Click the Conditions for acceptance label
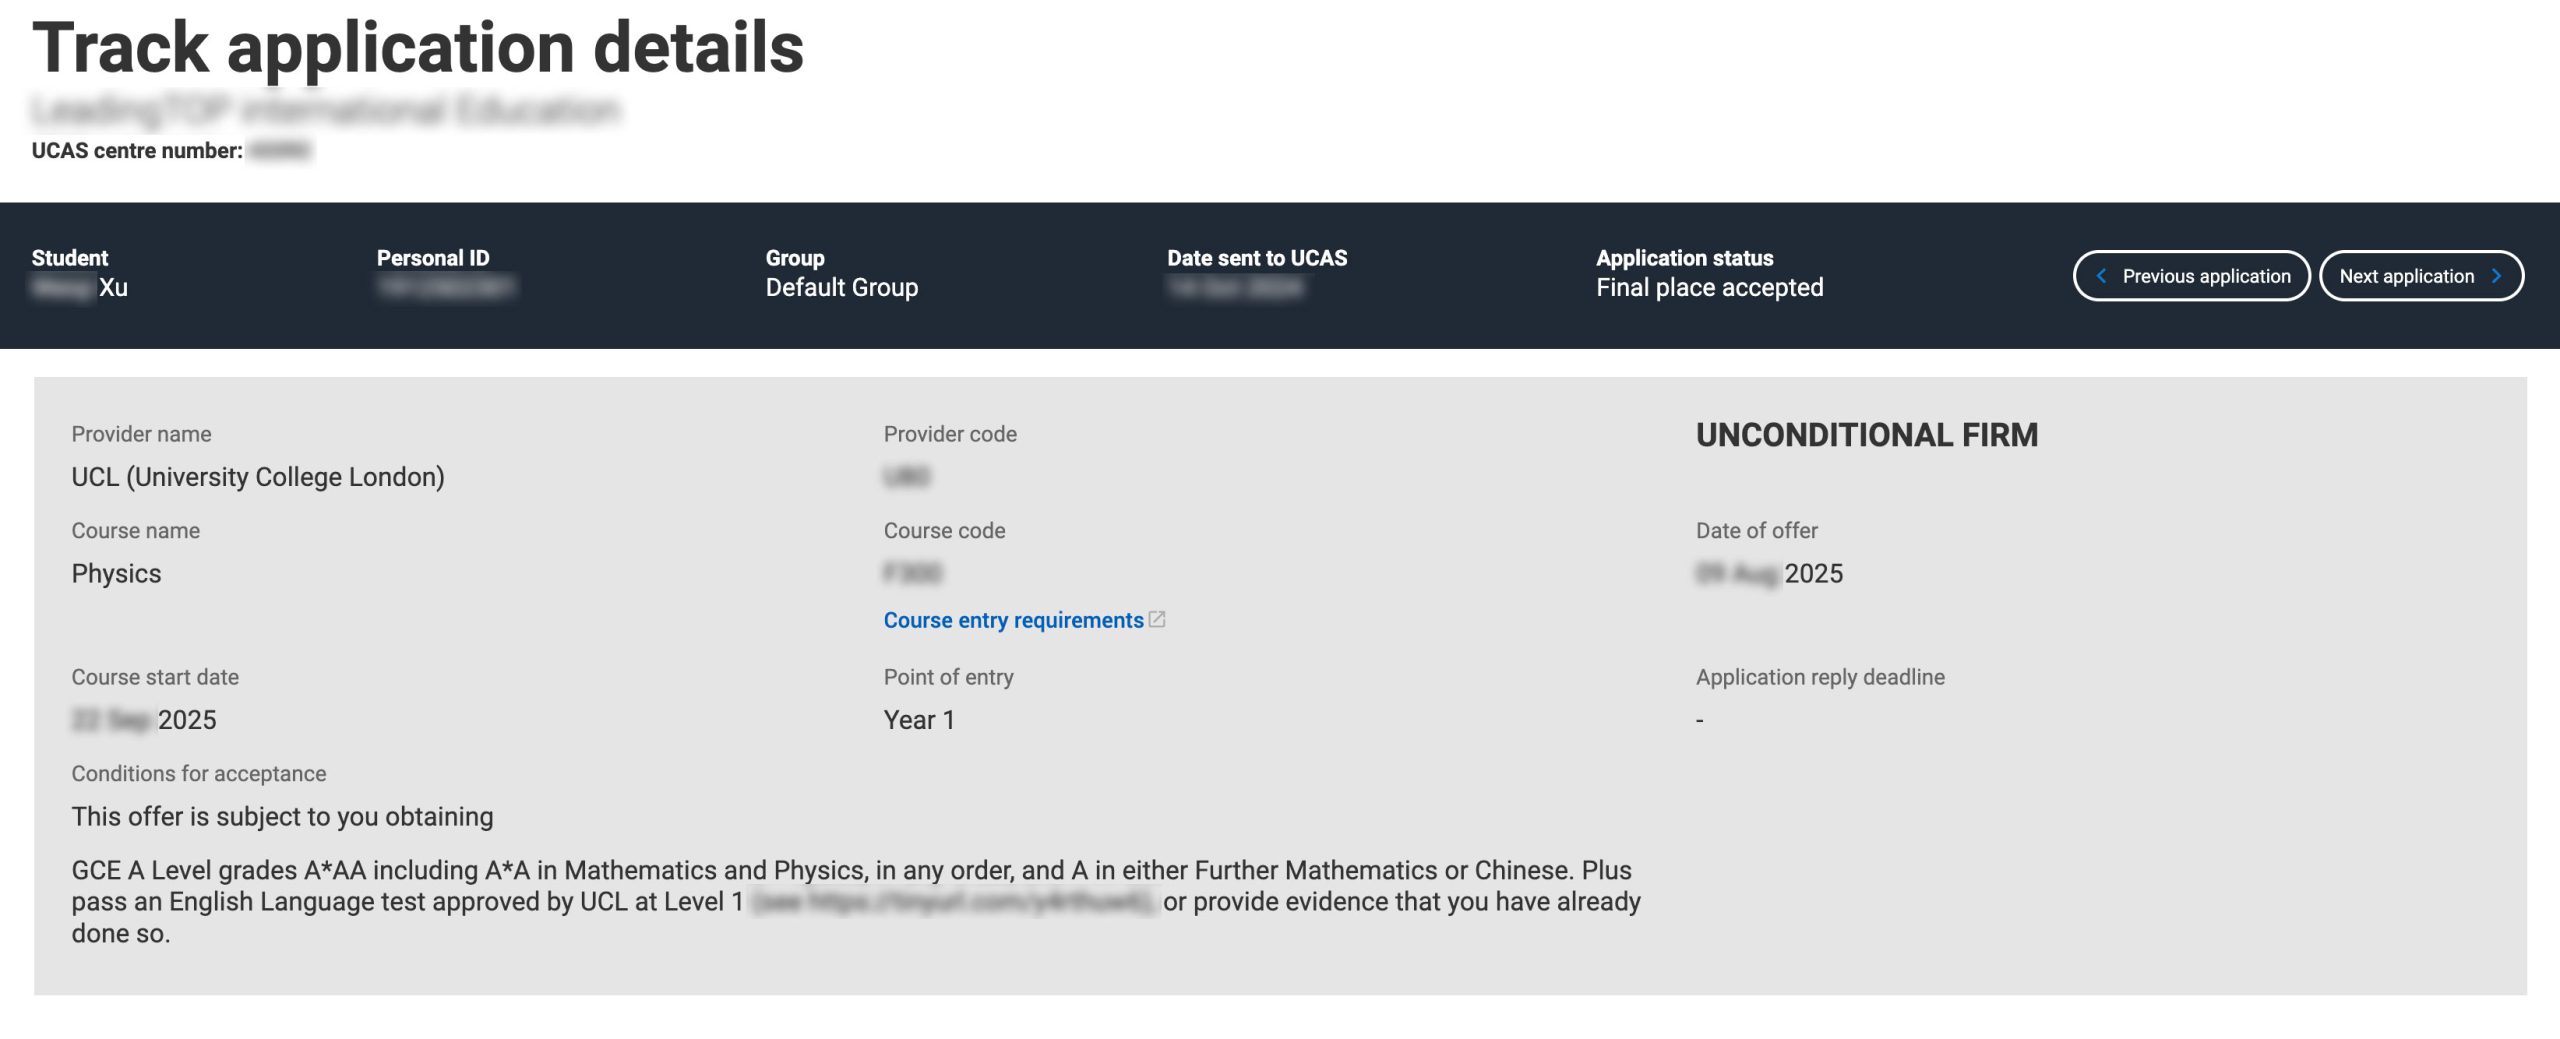Viewport: 2560px width, 1039px height. point(198,774)
